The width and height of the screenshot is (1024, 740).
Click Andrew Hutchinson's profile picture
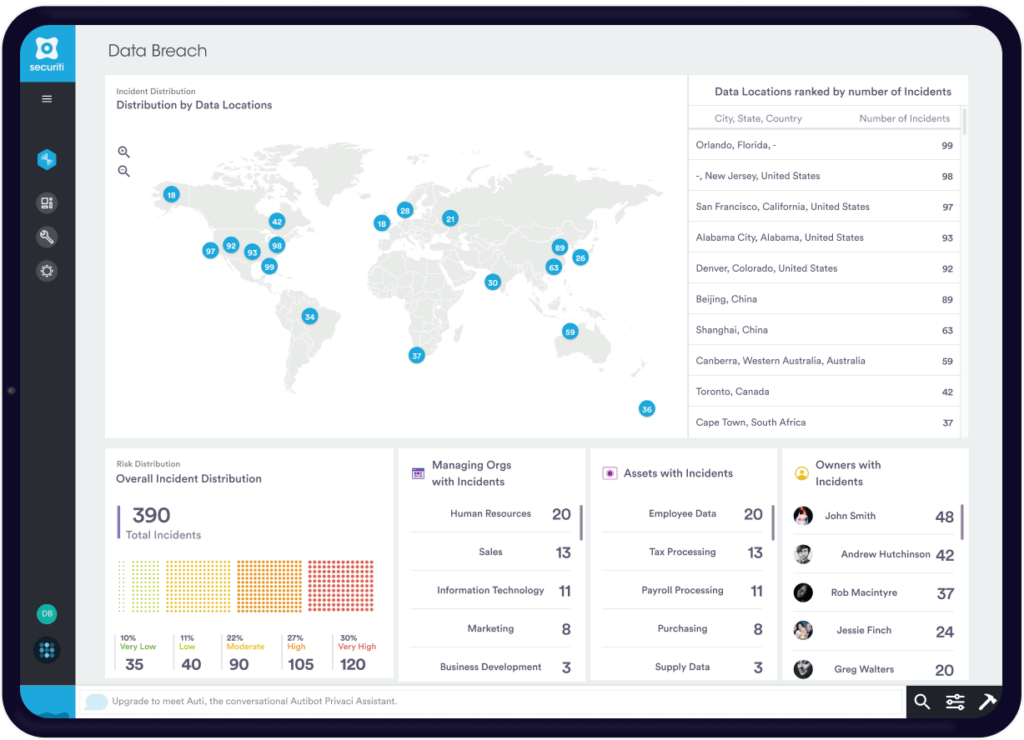coord(803,554)
